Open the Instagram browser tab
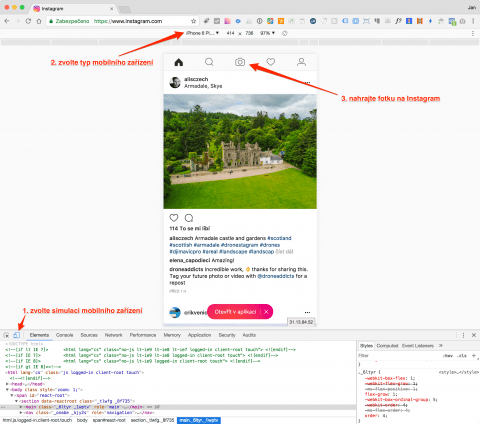Image resolution: width=480 pixels, height=424 pixels. [x=73, y=8]
